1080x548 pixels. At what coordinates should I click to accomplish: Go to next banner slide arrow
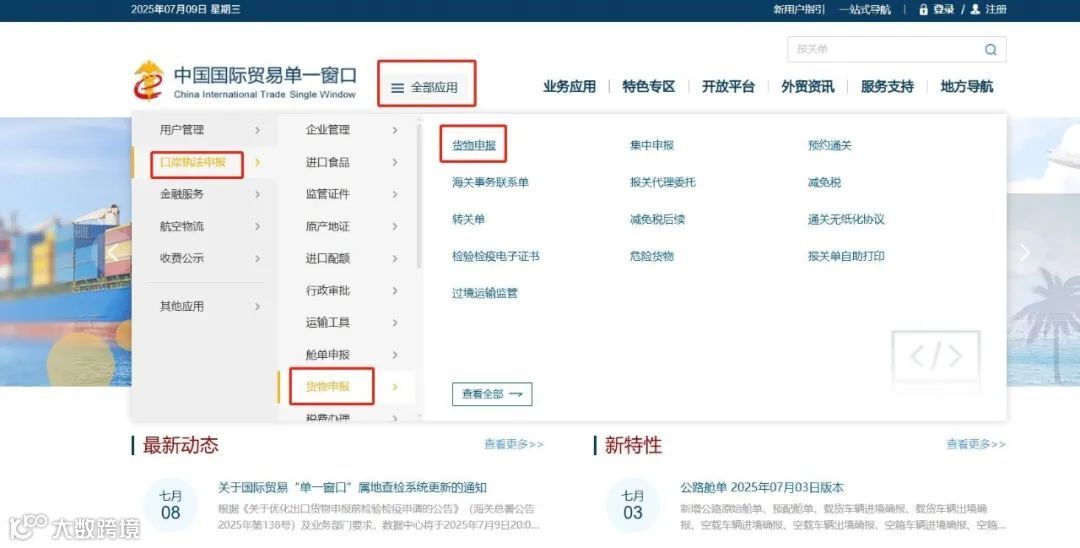point(1025,253)
